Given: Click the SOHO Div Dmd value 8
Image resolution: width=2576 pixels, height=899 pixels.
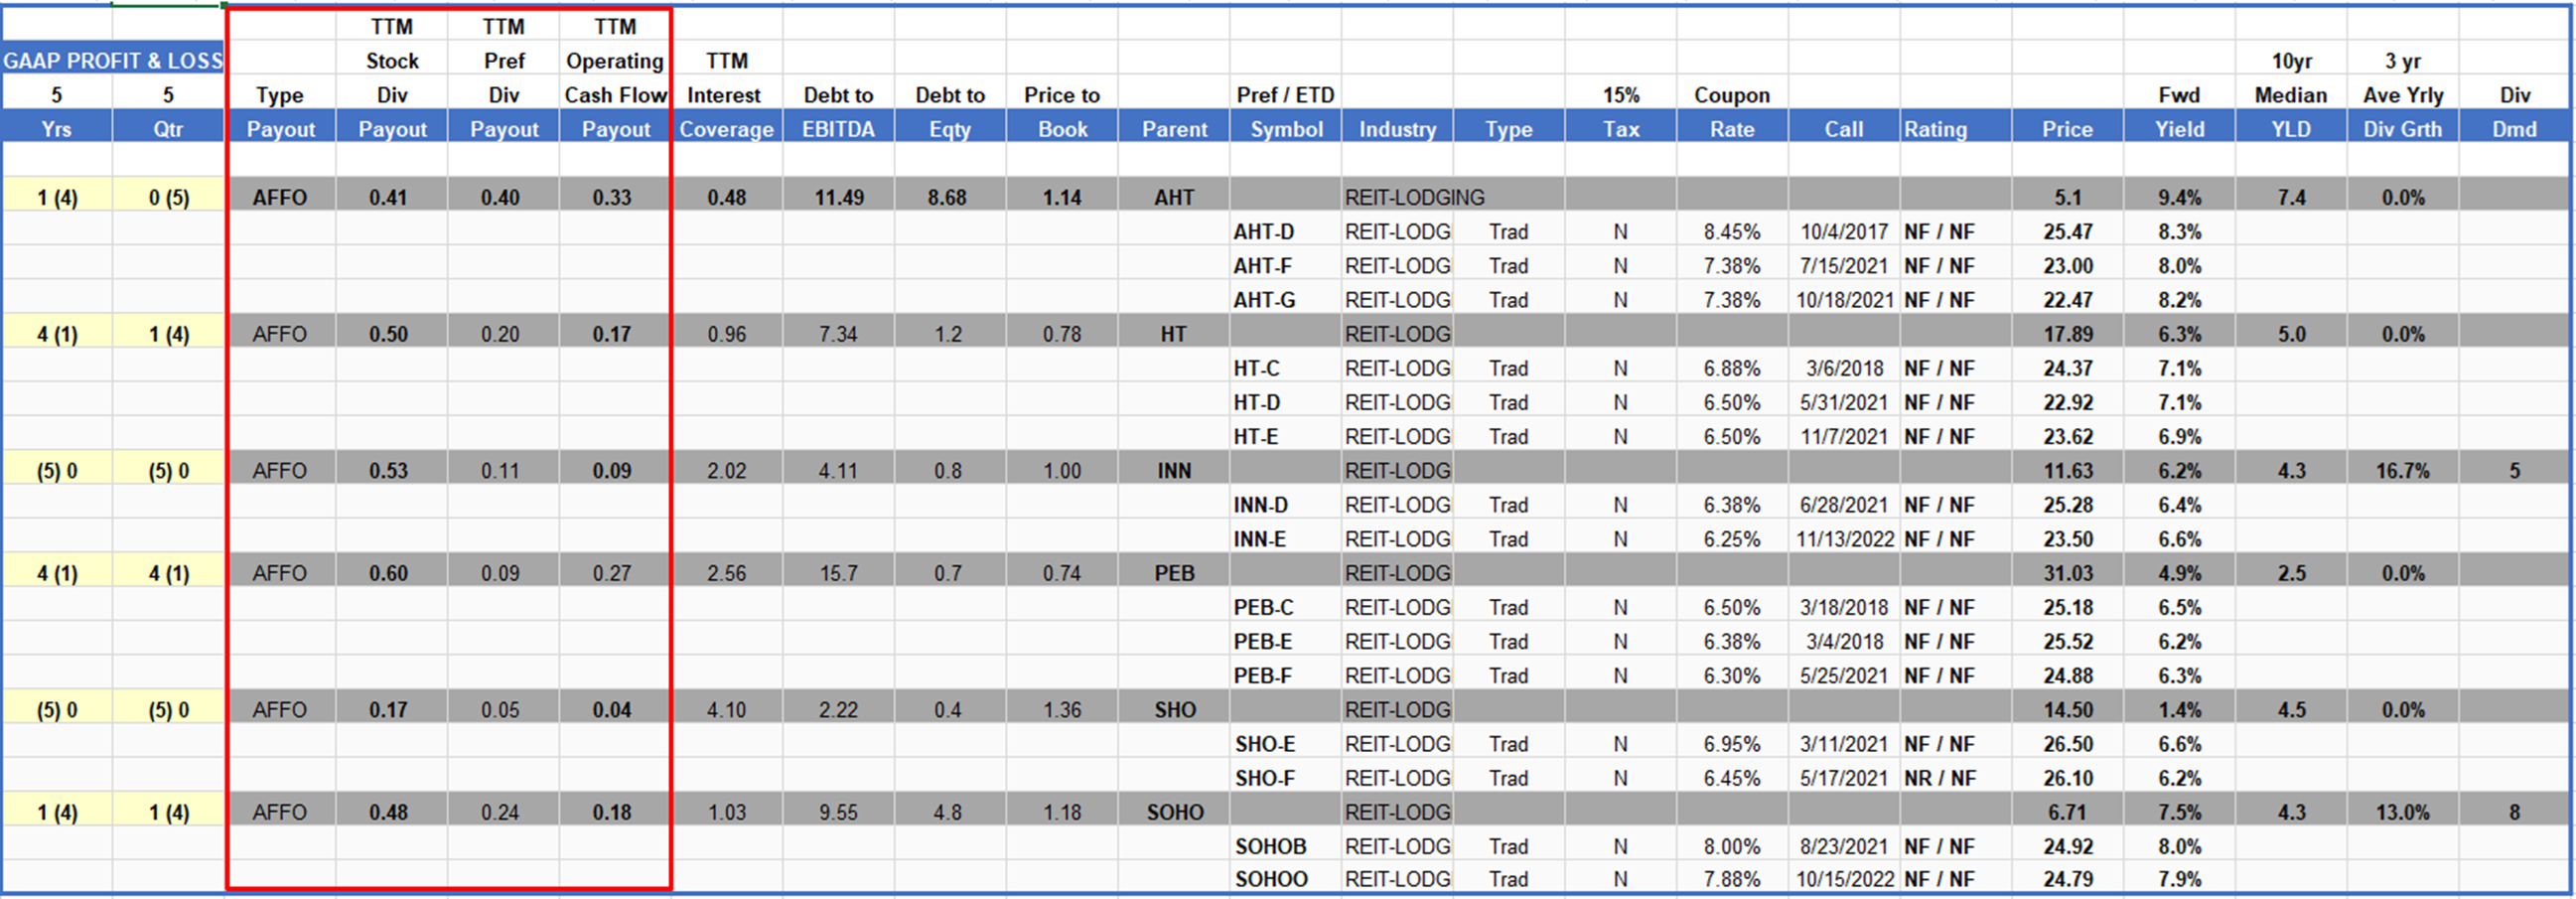Looking at the screenshot, I should pos(2514,813).
